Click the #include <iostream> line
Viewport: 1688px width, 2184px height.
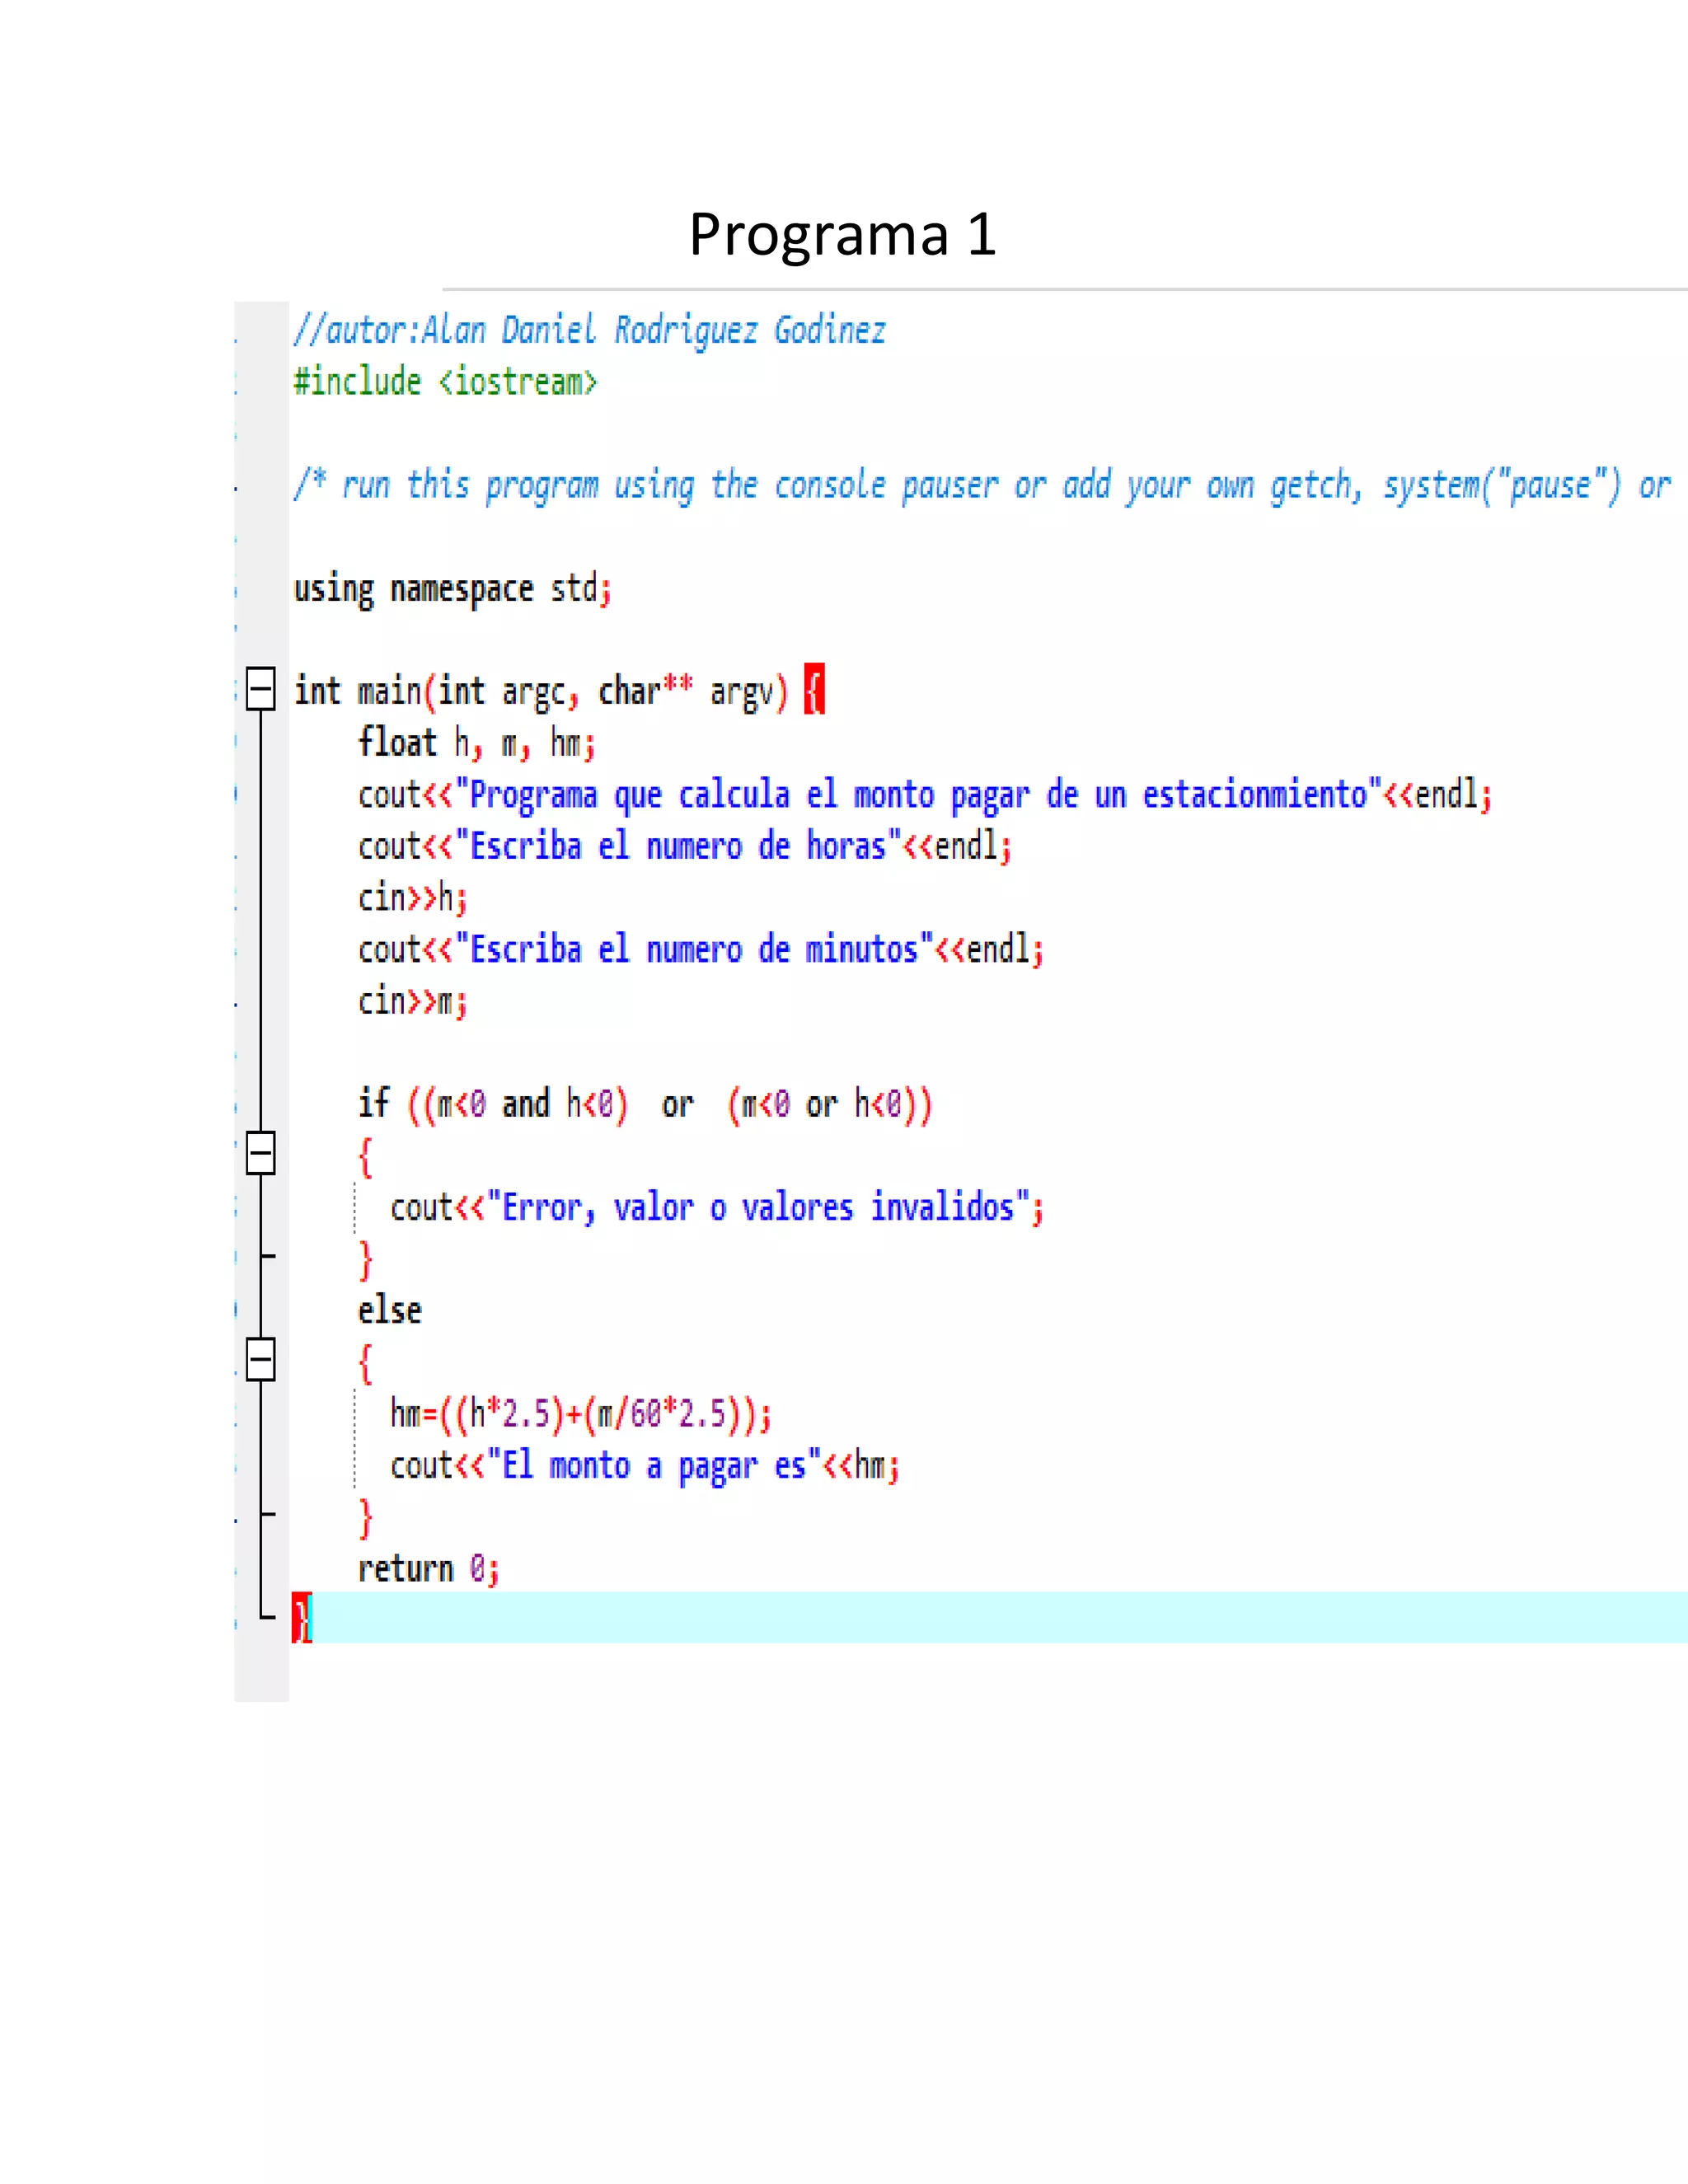445,382
